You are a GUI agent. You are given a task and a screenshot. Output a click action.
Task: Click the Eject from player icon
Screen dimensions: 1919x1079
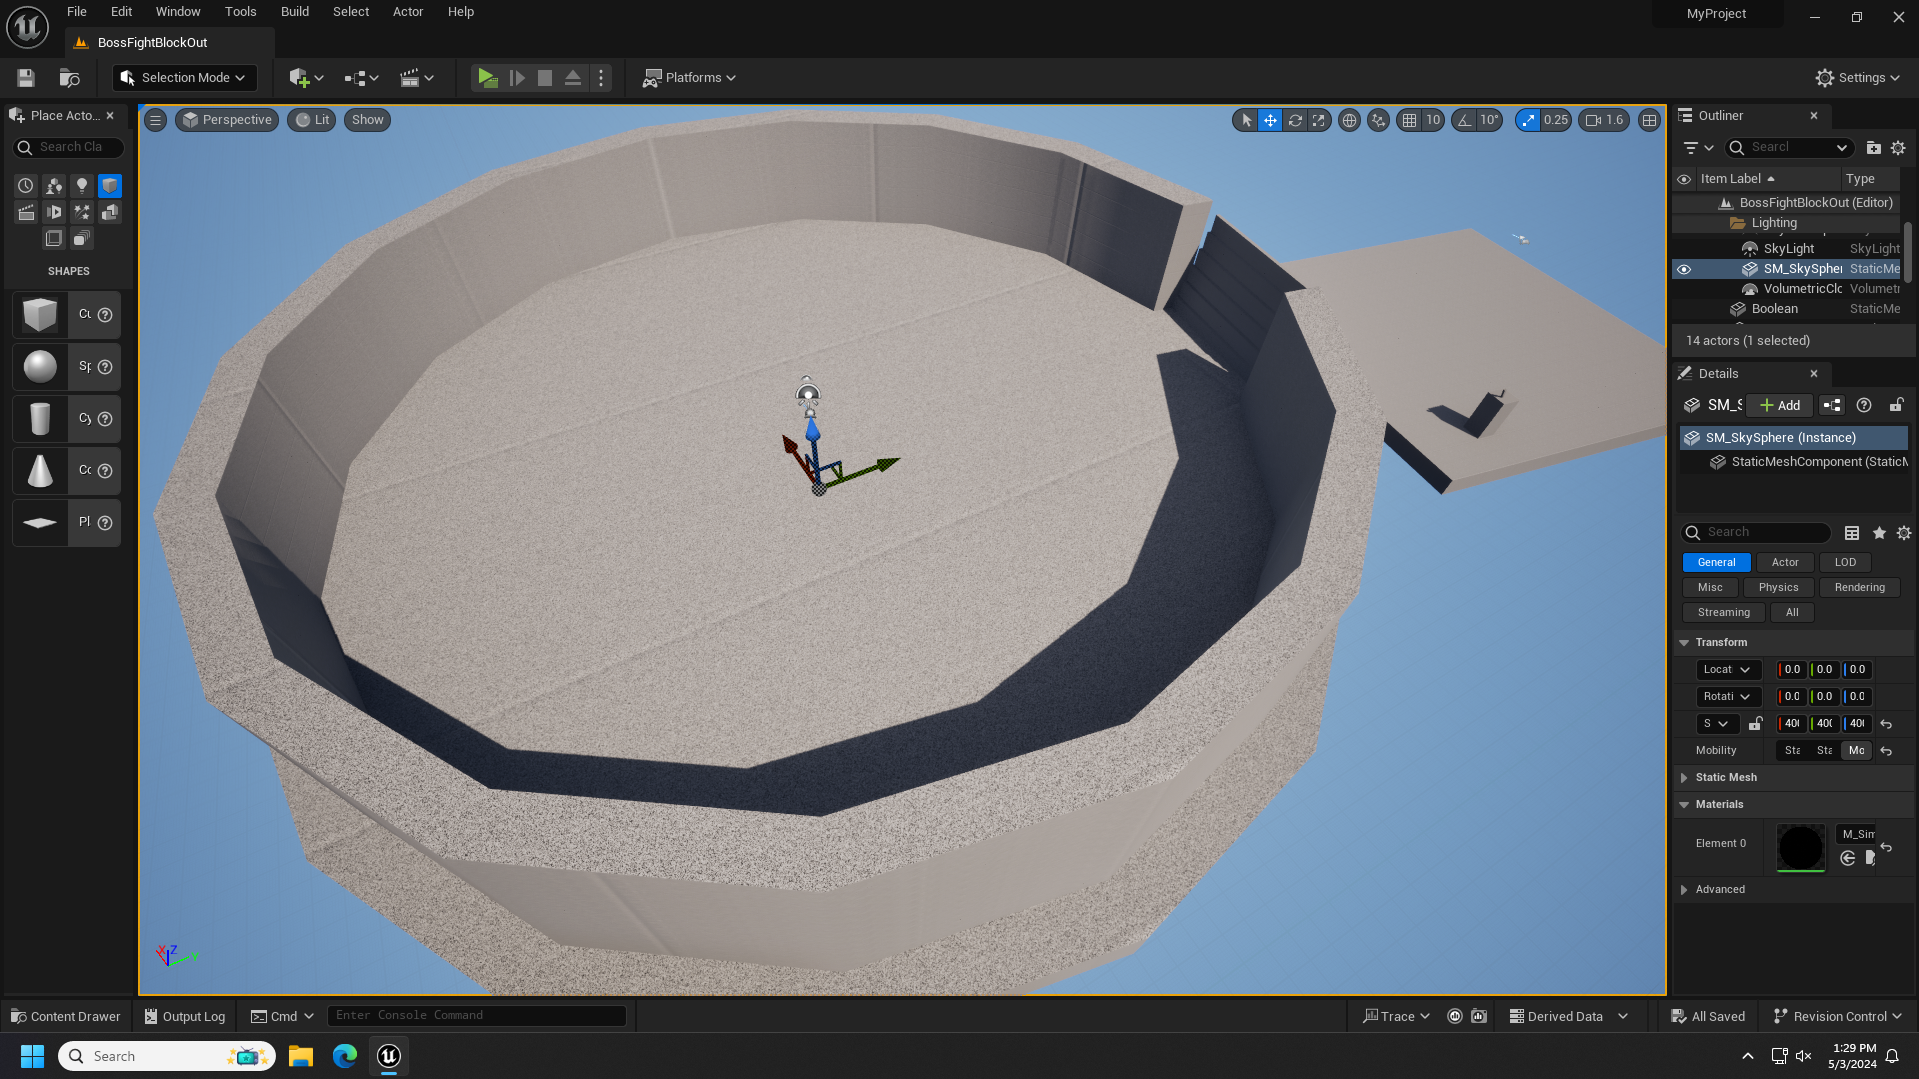[x=573, y=78]
